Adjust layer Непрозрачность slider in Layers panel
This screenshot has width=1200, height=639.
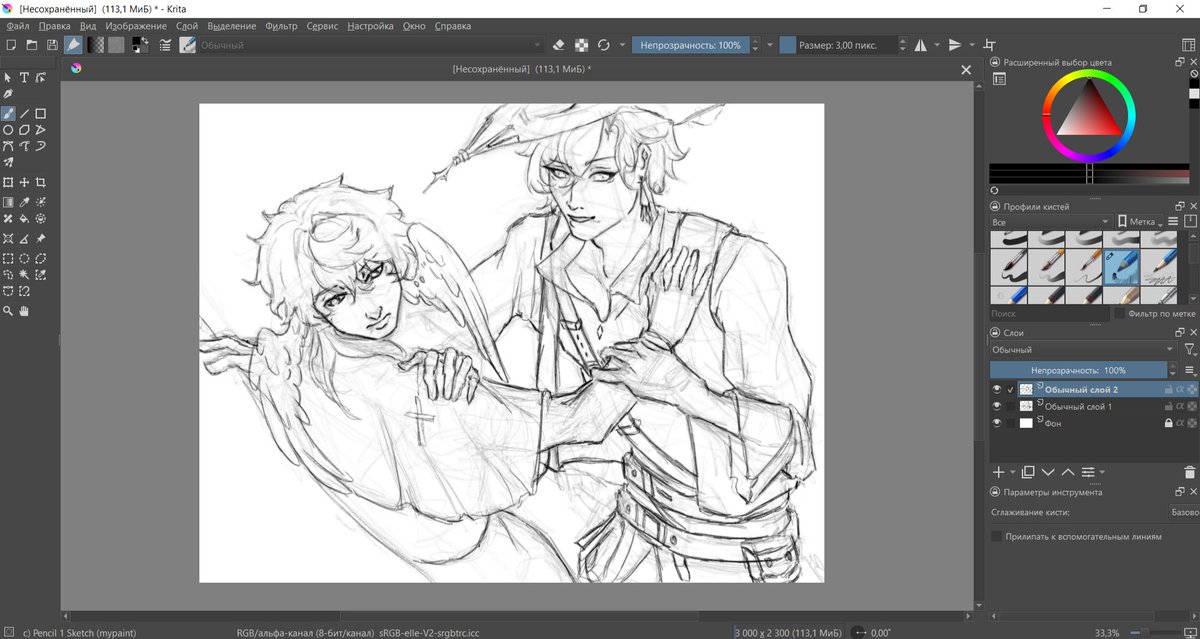pos(1079,370)
